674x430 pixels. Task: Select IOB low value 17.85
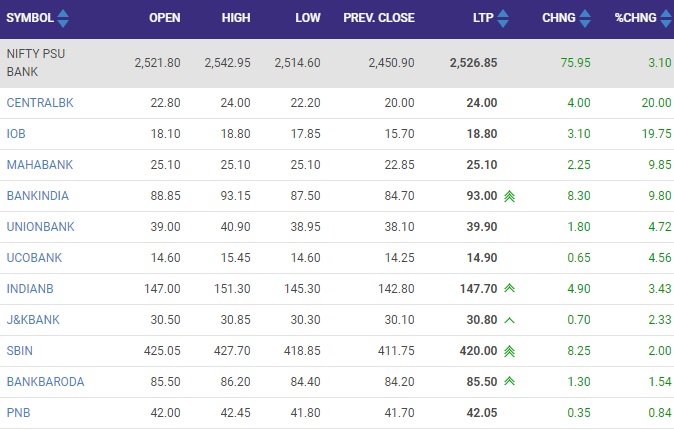pos(306,134)
